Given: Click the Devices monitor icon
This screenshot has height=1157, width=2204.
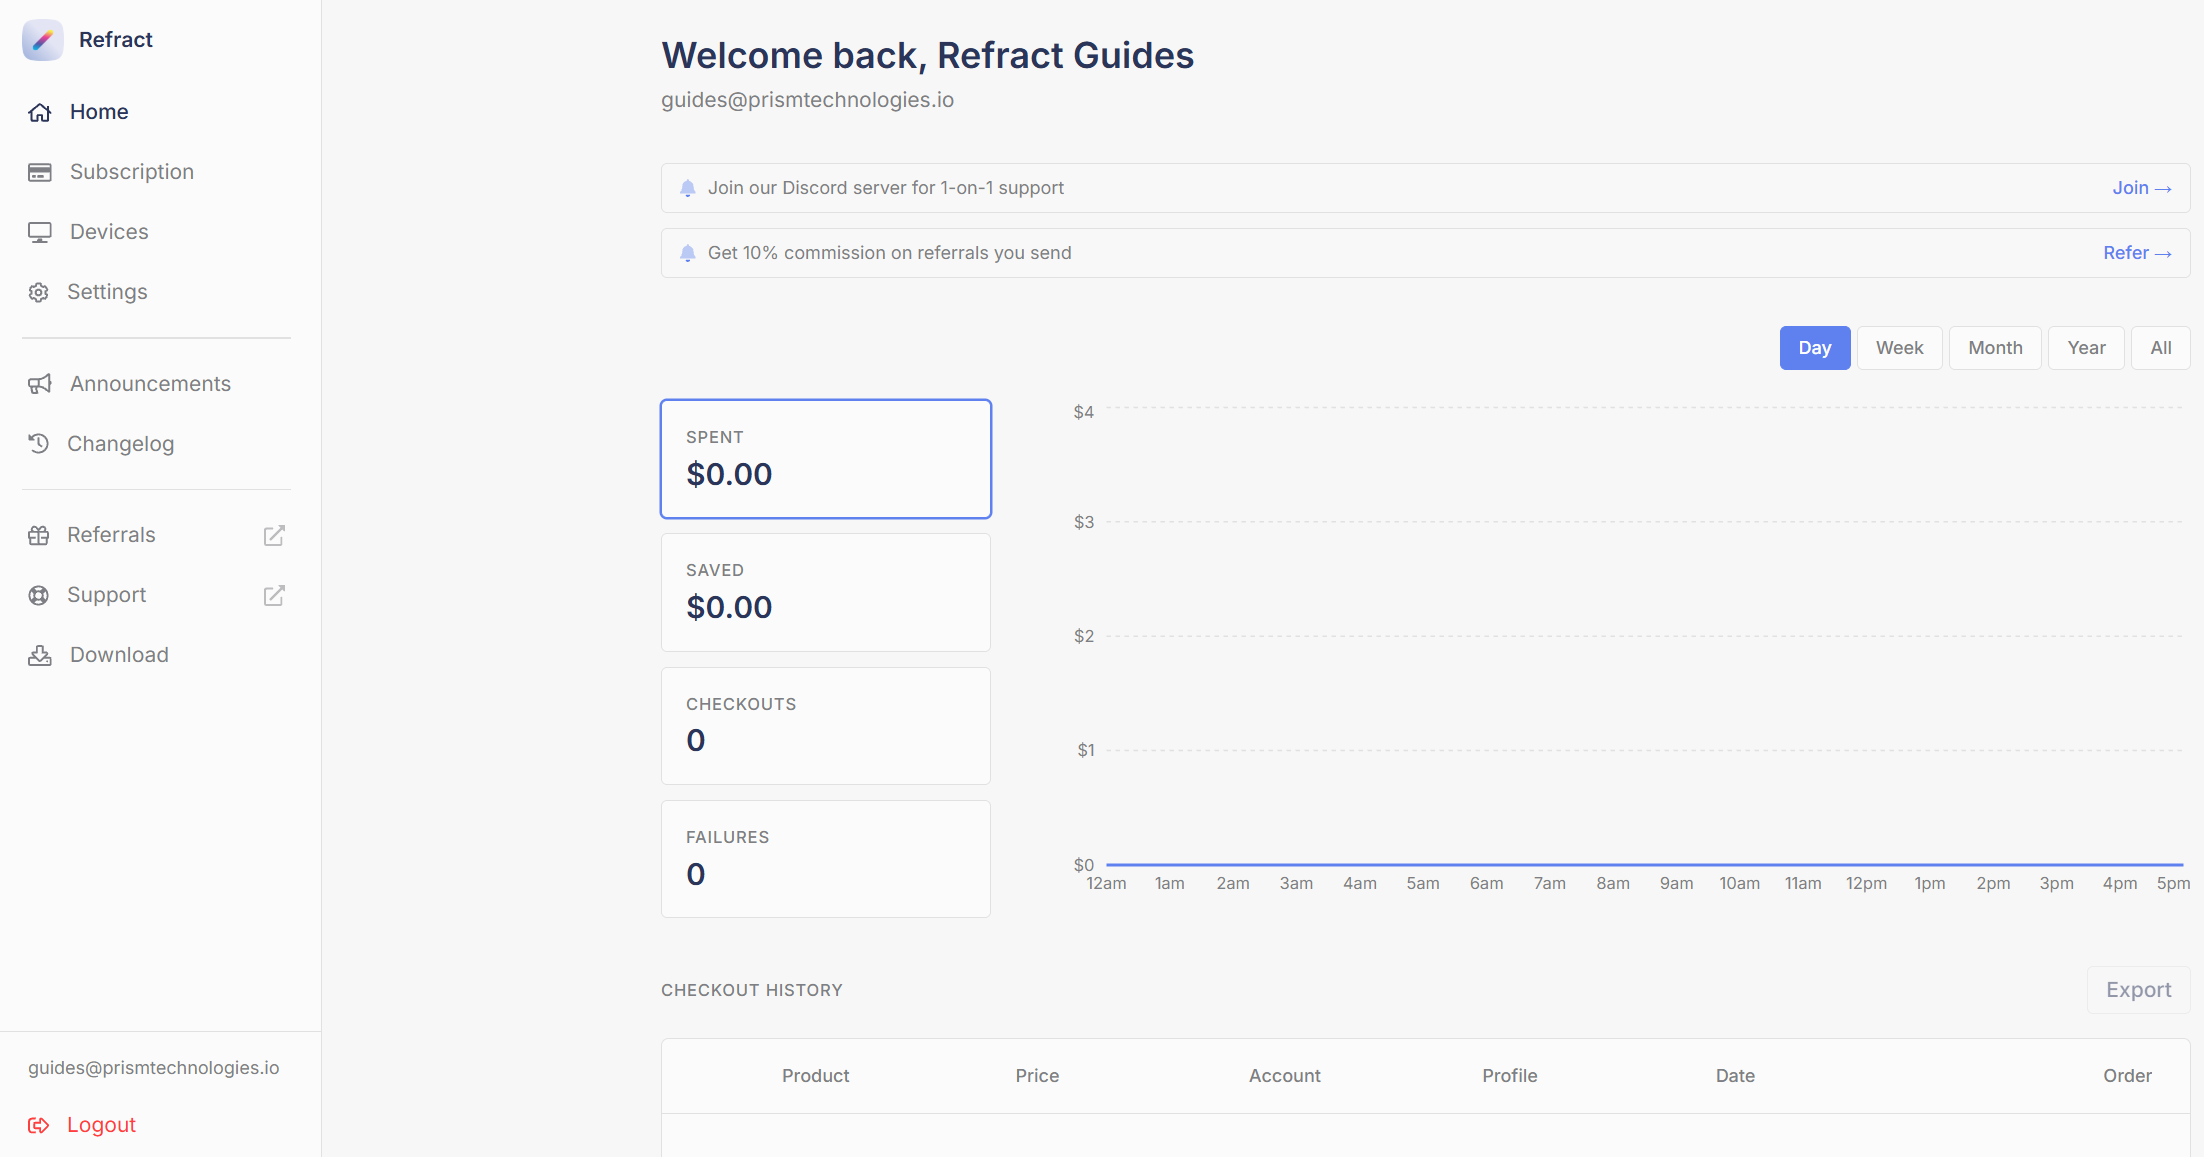Looking at the screenshot, I should click(x=40, y=232).
